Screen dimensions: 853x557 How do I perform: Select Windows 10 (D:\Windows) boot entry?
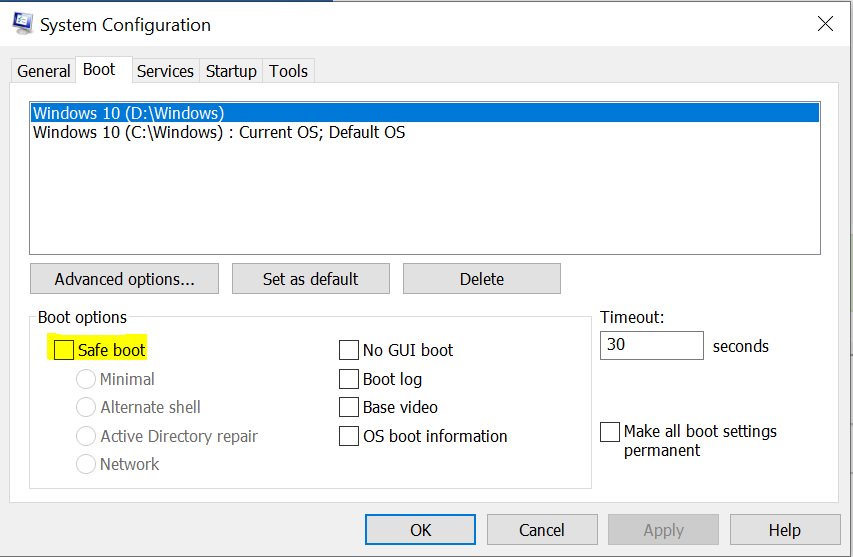[128, 113]
